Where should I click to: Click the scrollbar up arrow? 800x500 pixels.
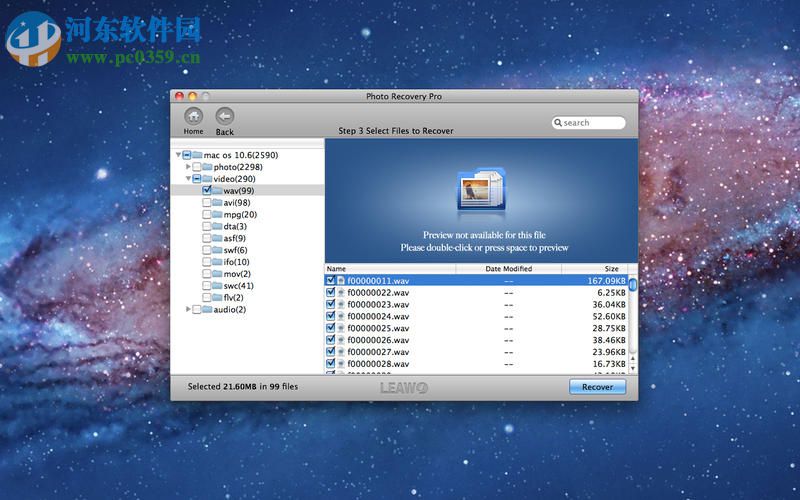point(633,359)
